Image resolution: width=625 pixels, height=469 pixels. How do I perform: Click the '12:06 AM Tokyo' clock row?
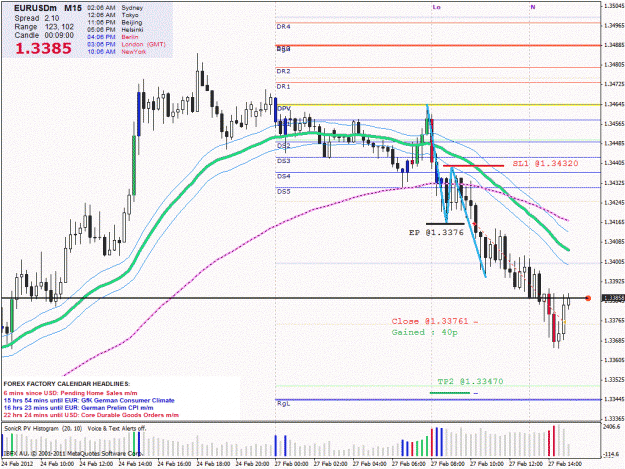(x=113, y=15)
